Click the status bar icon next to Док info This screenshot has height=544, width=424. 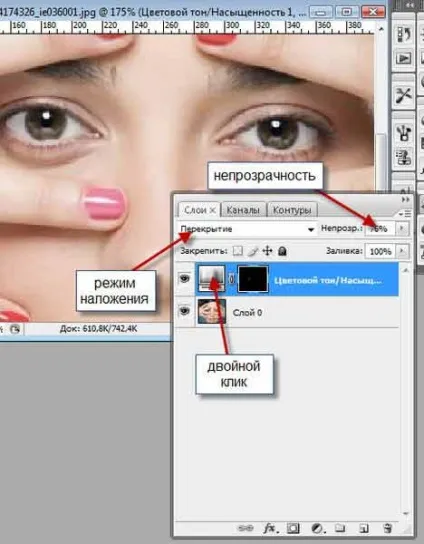tap(14, 329)
